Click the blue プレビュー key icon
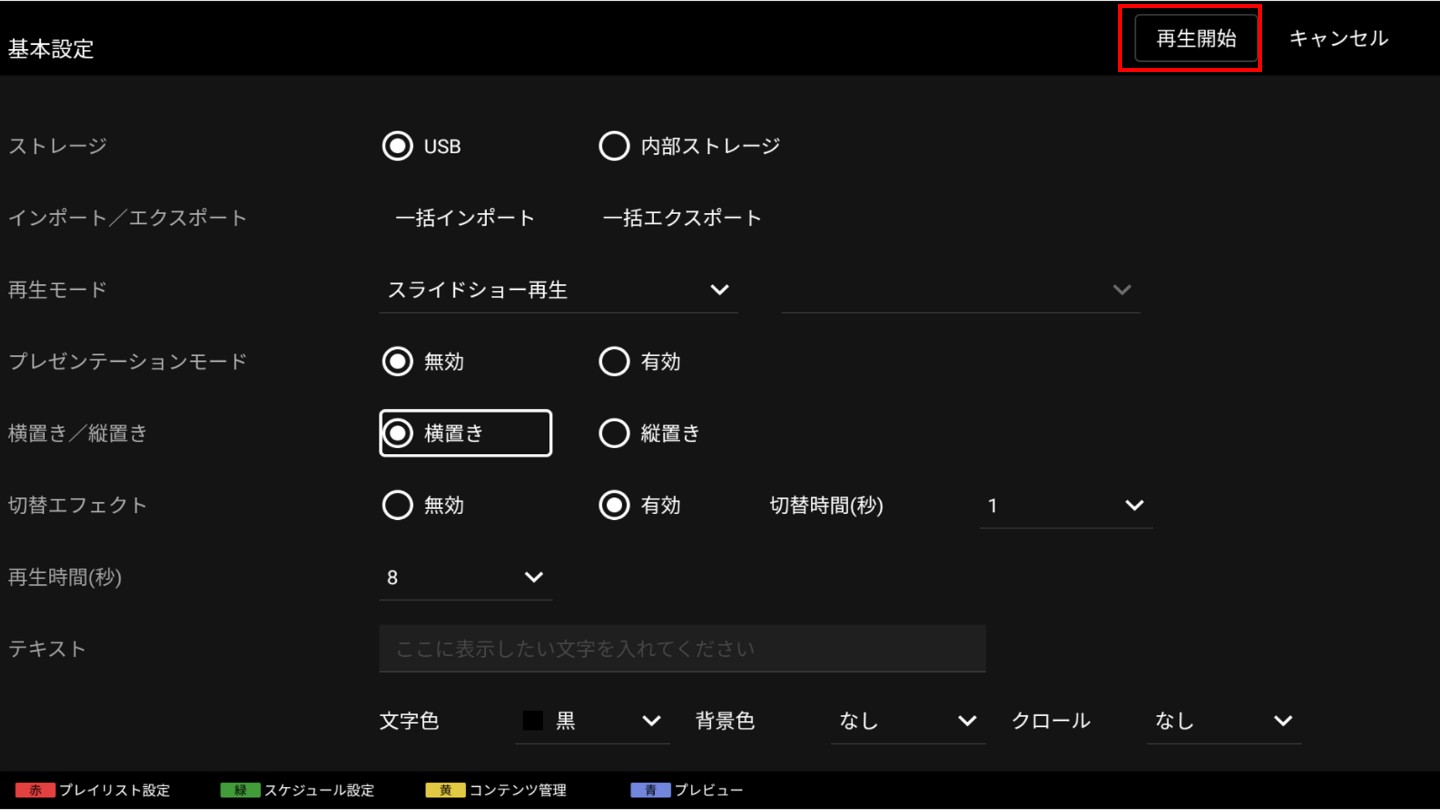 [650, 790]
